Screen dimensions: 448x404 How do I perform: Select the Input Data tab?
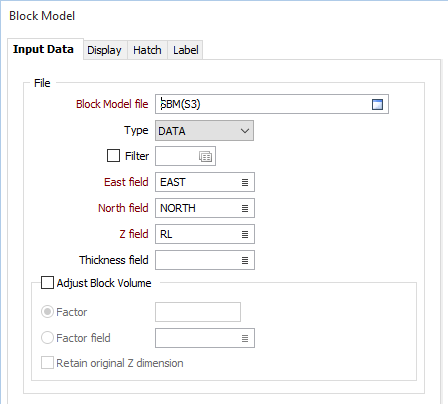(x=43, y=49)
